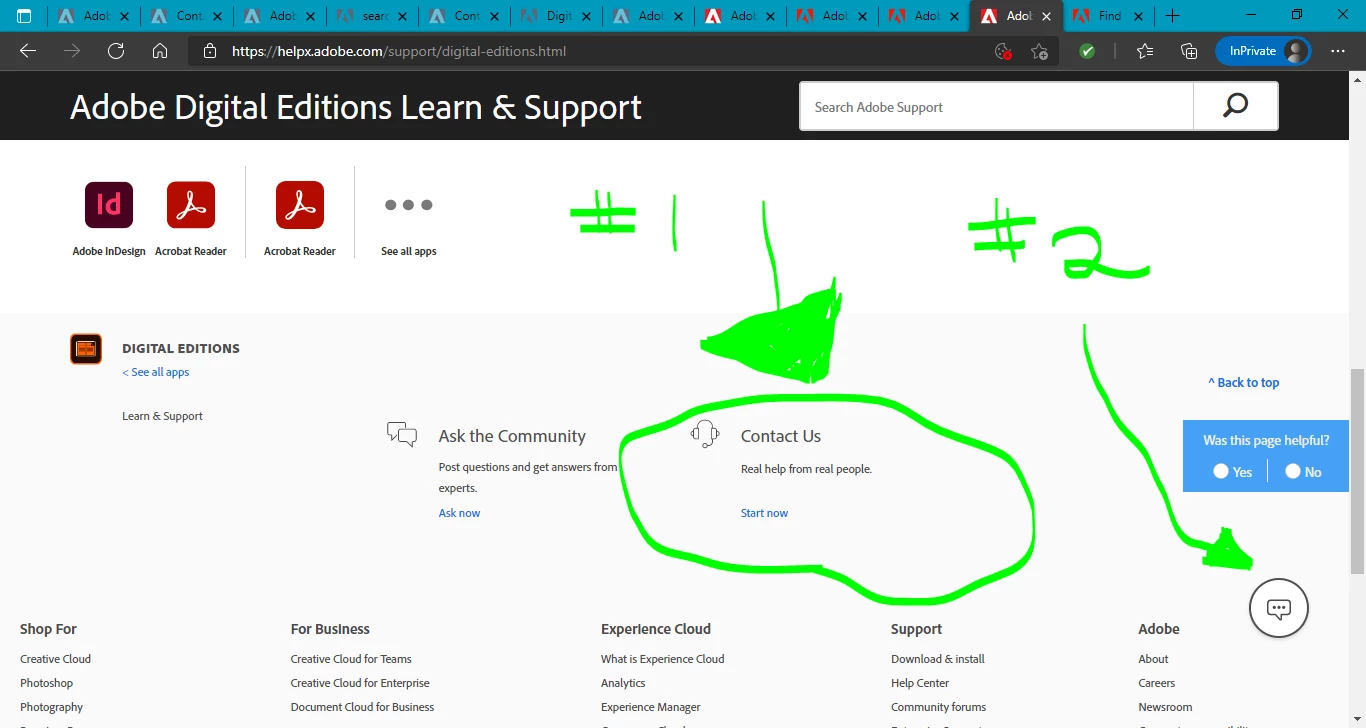Click the magnifier search button
Image resolution: width=1366 pixels, height=728 pixels.
pos(1236,106)
